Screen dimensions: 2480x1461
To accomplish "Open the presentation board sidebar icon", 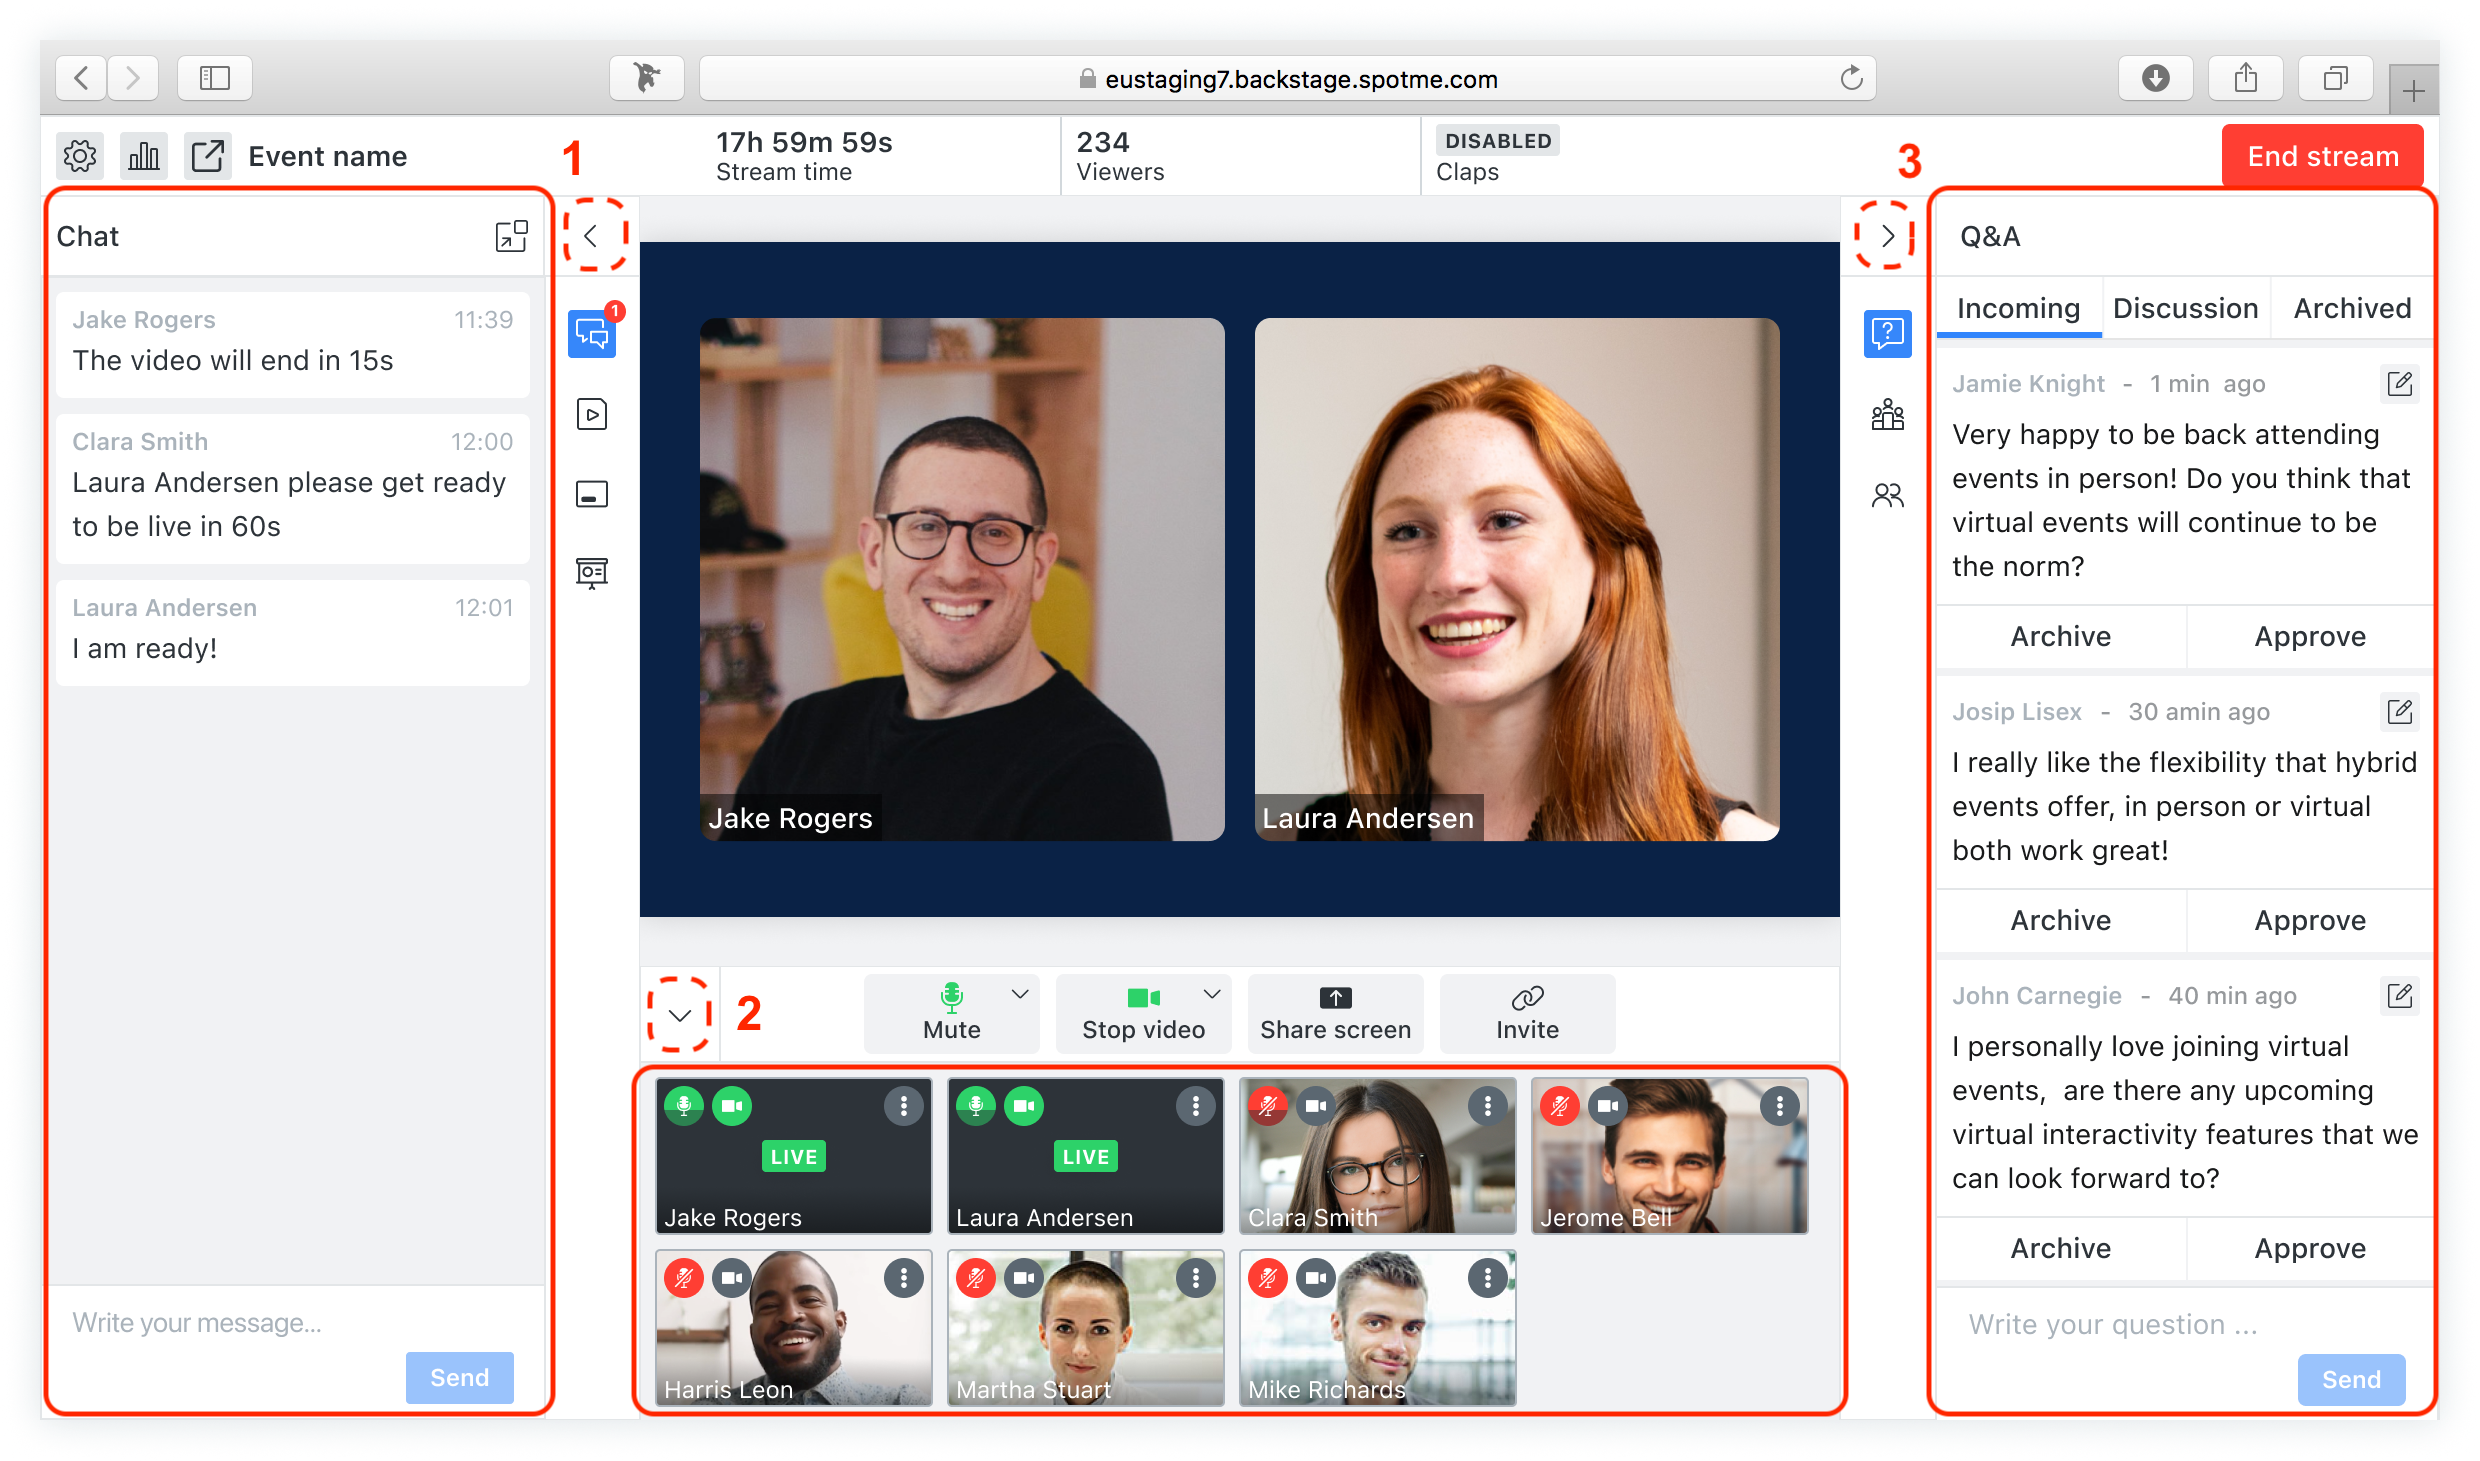I will [x=592, y=573].
